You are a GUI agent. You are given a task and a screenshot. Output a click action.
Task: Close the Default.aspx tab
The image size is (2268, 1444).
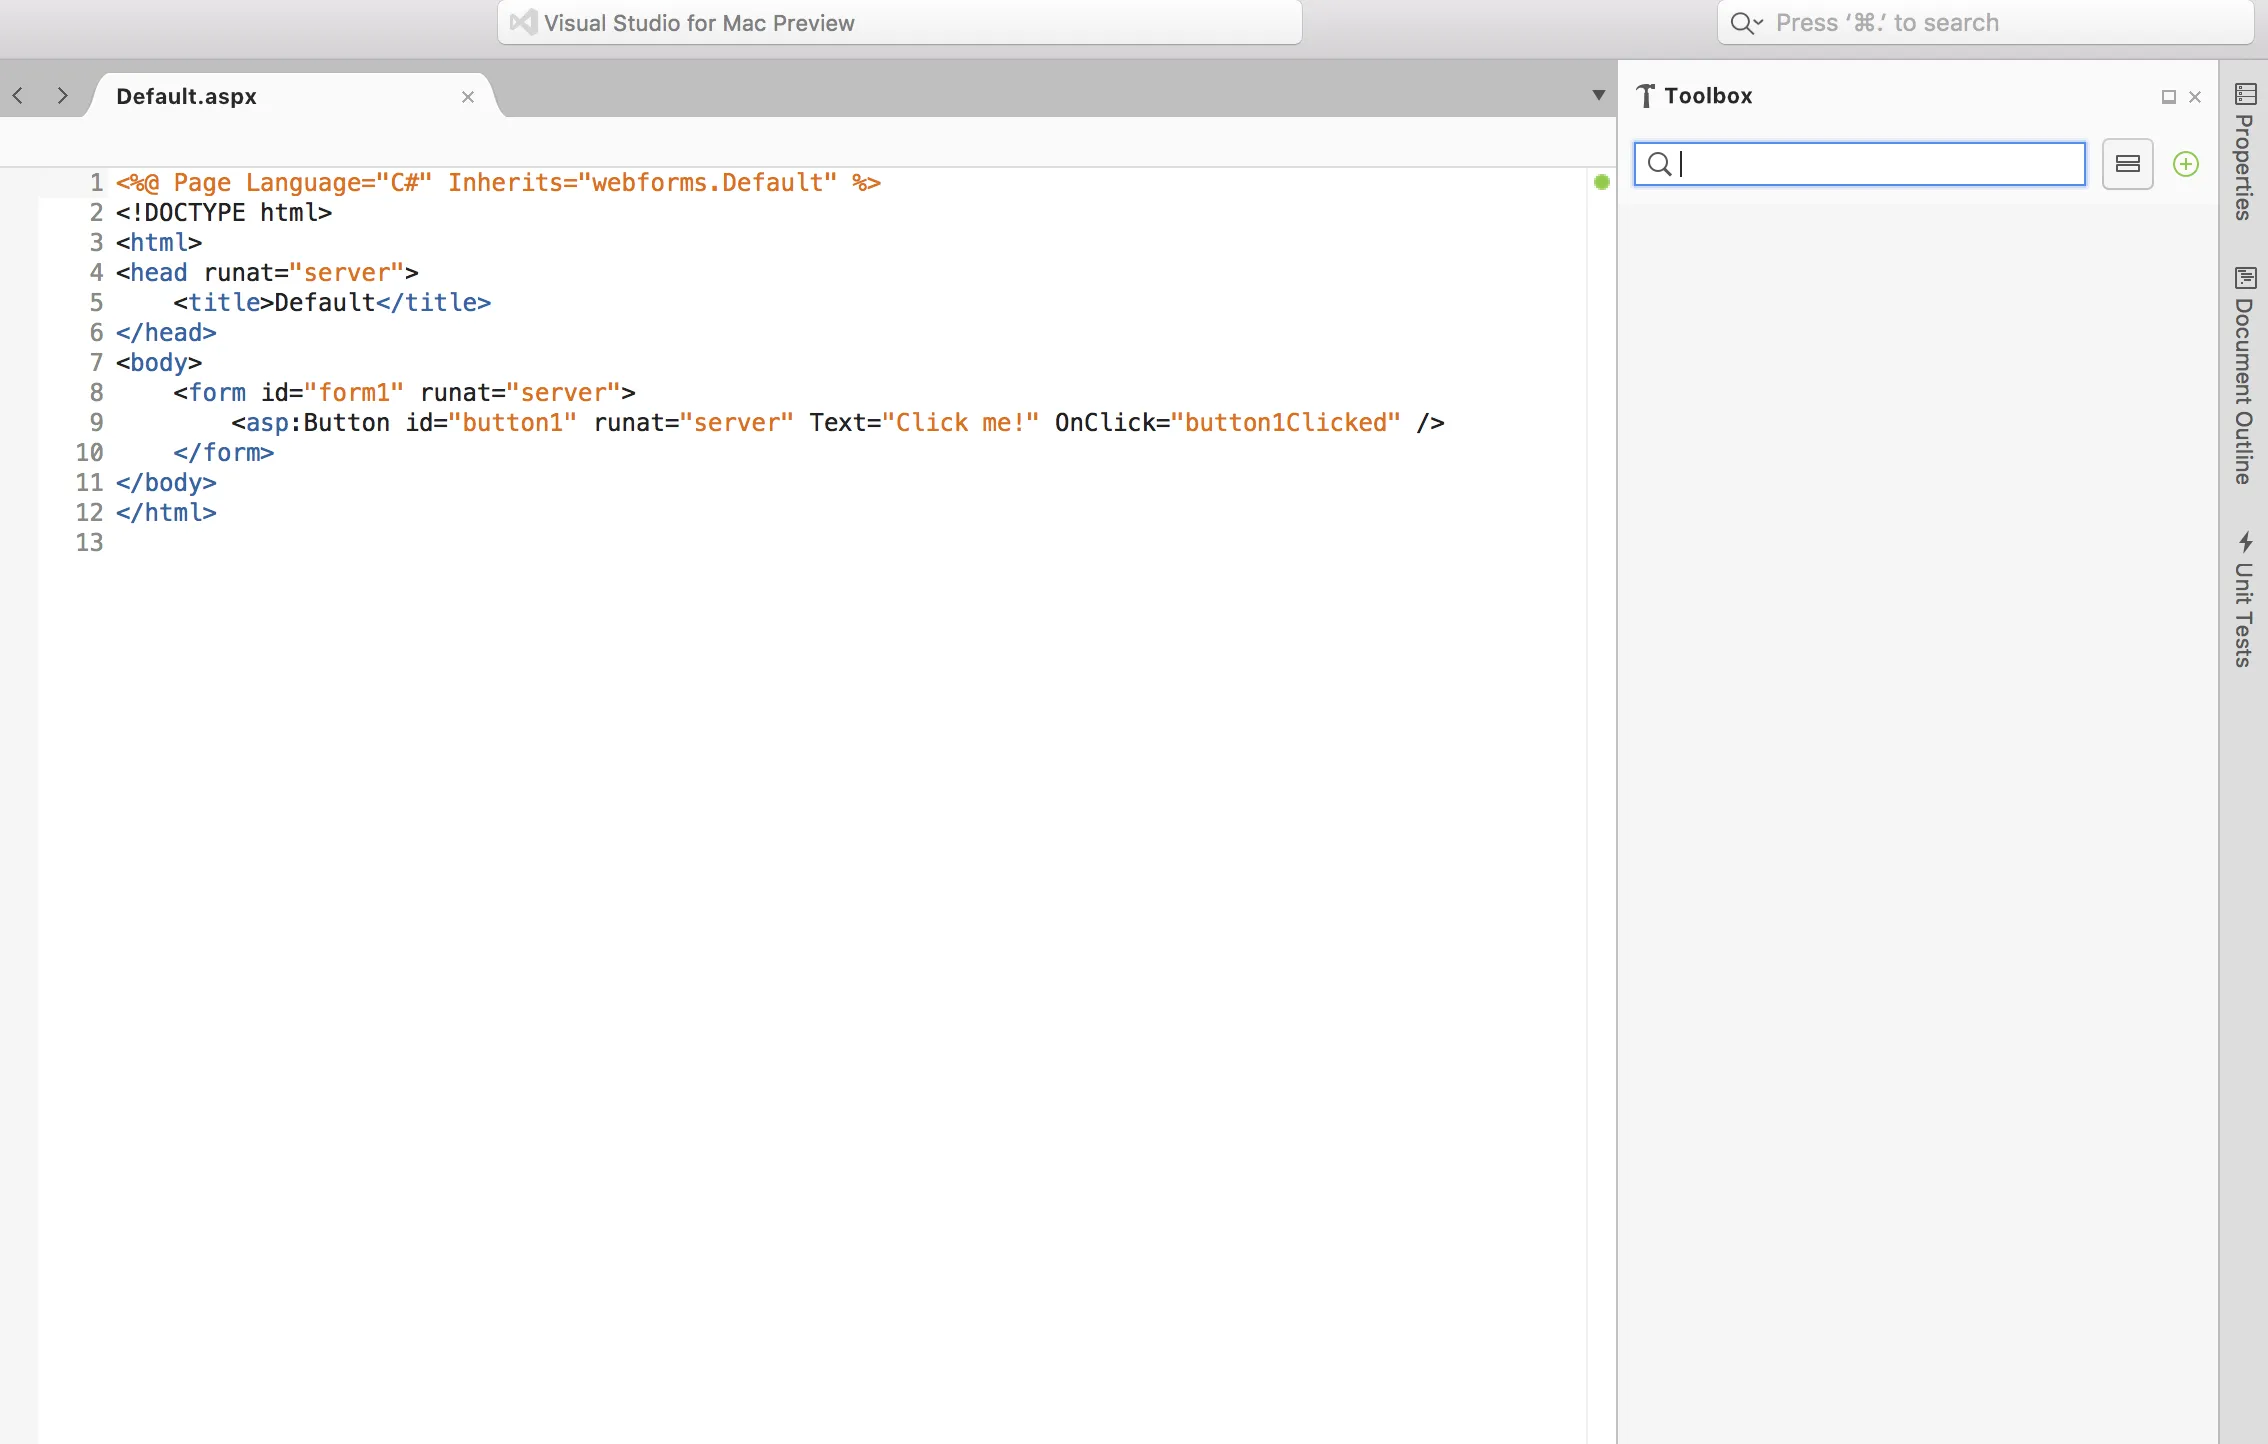468,97
